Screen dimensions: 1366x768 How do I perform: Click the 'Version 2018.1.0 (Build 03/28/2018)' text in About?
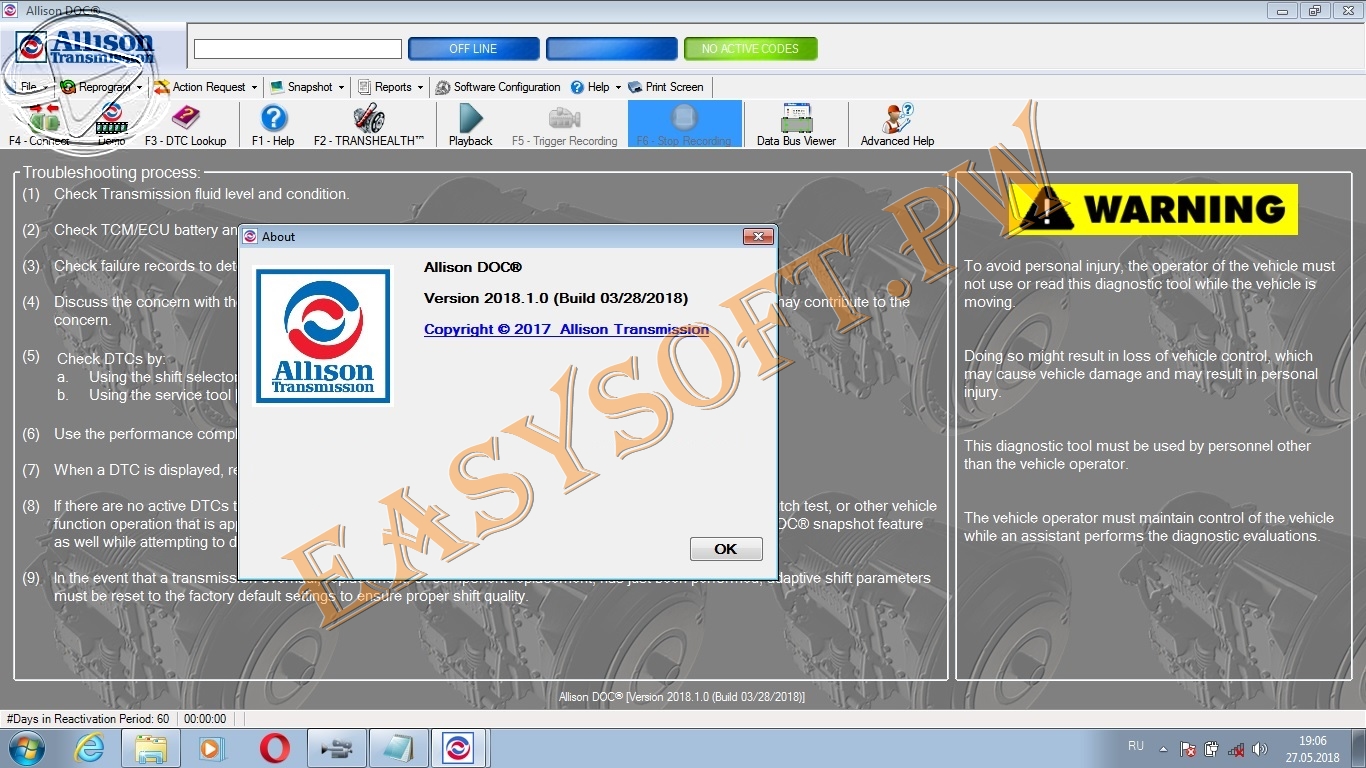click(556, 298)
